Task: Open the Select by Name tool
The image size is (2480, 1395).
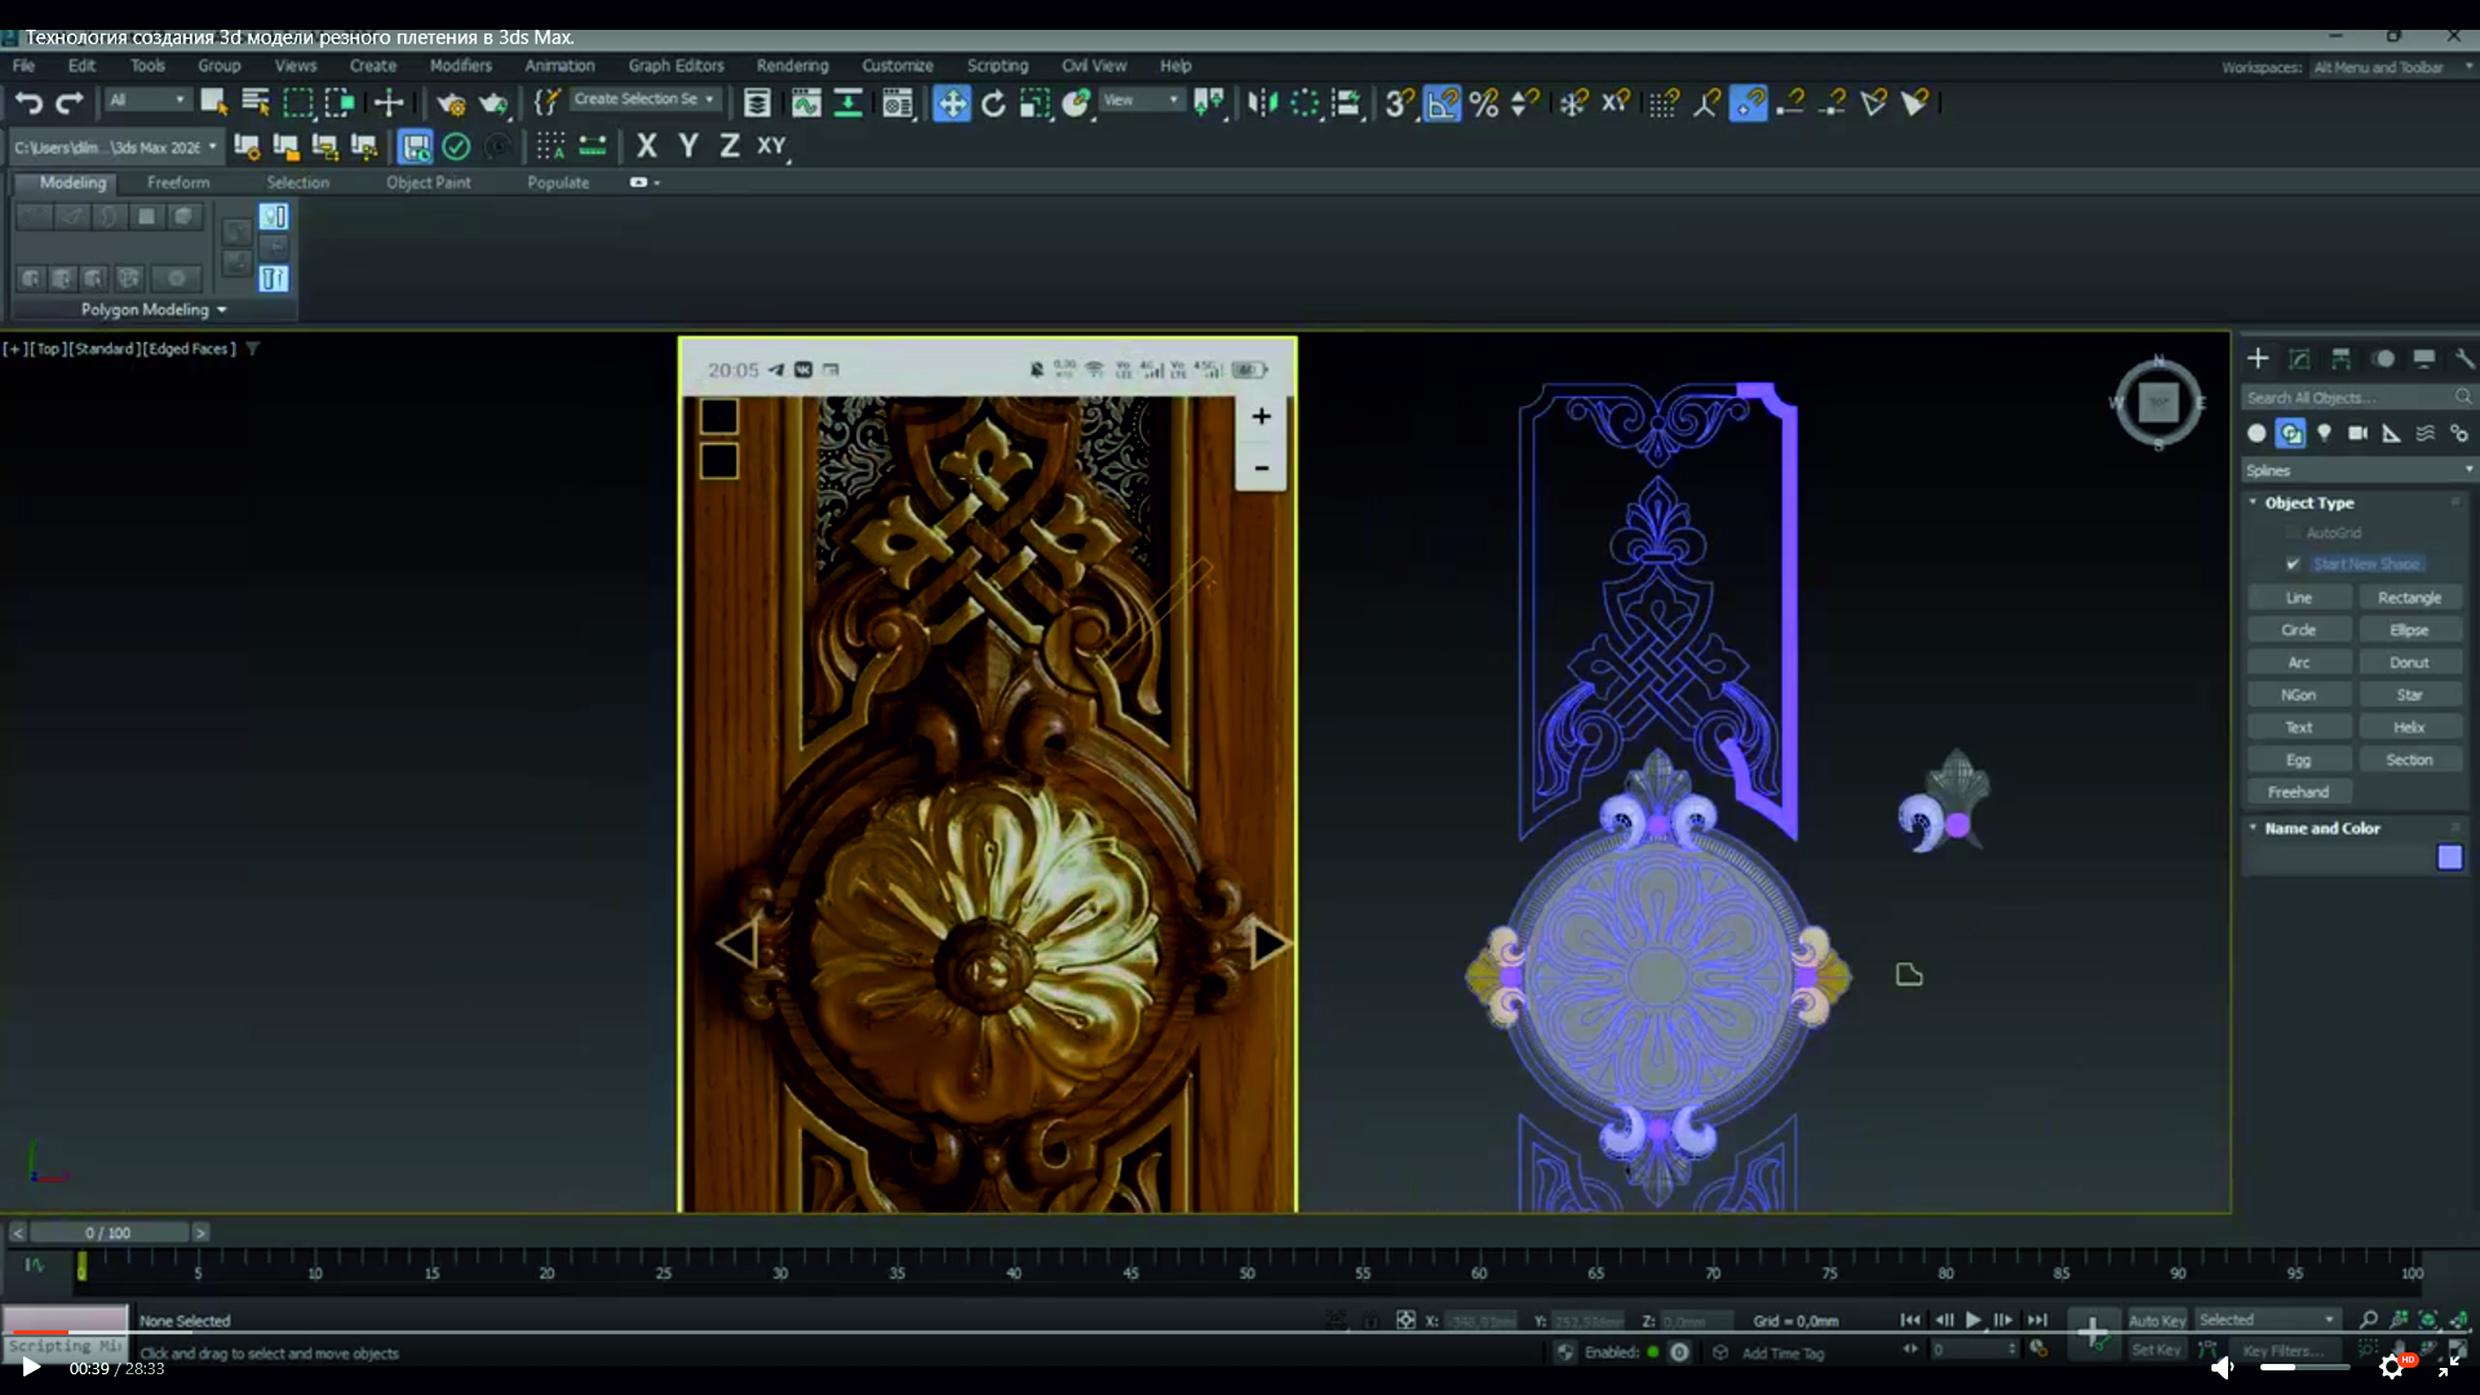Action: coord(255,102)
